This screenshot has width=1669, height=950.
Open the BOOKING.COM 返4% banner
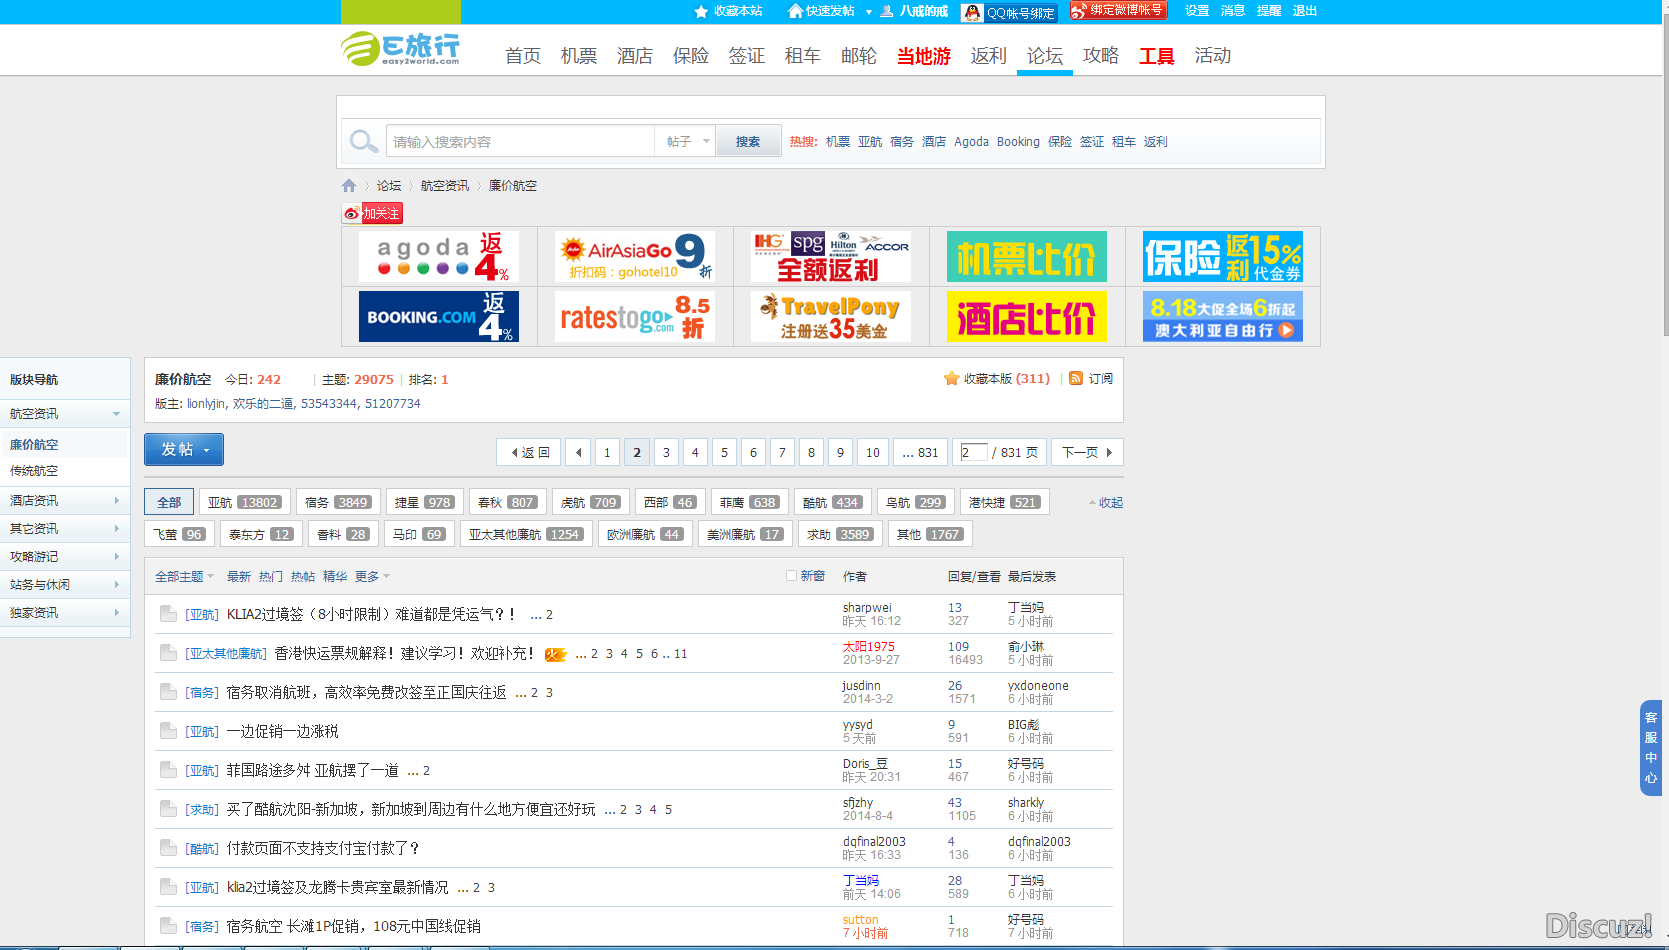pyautogui.click(x=439, y=316)
